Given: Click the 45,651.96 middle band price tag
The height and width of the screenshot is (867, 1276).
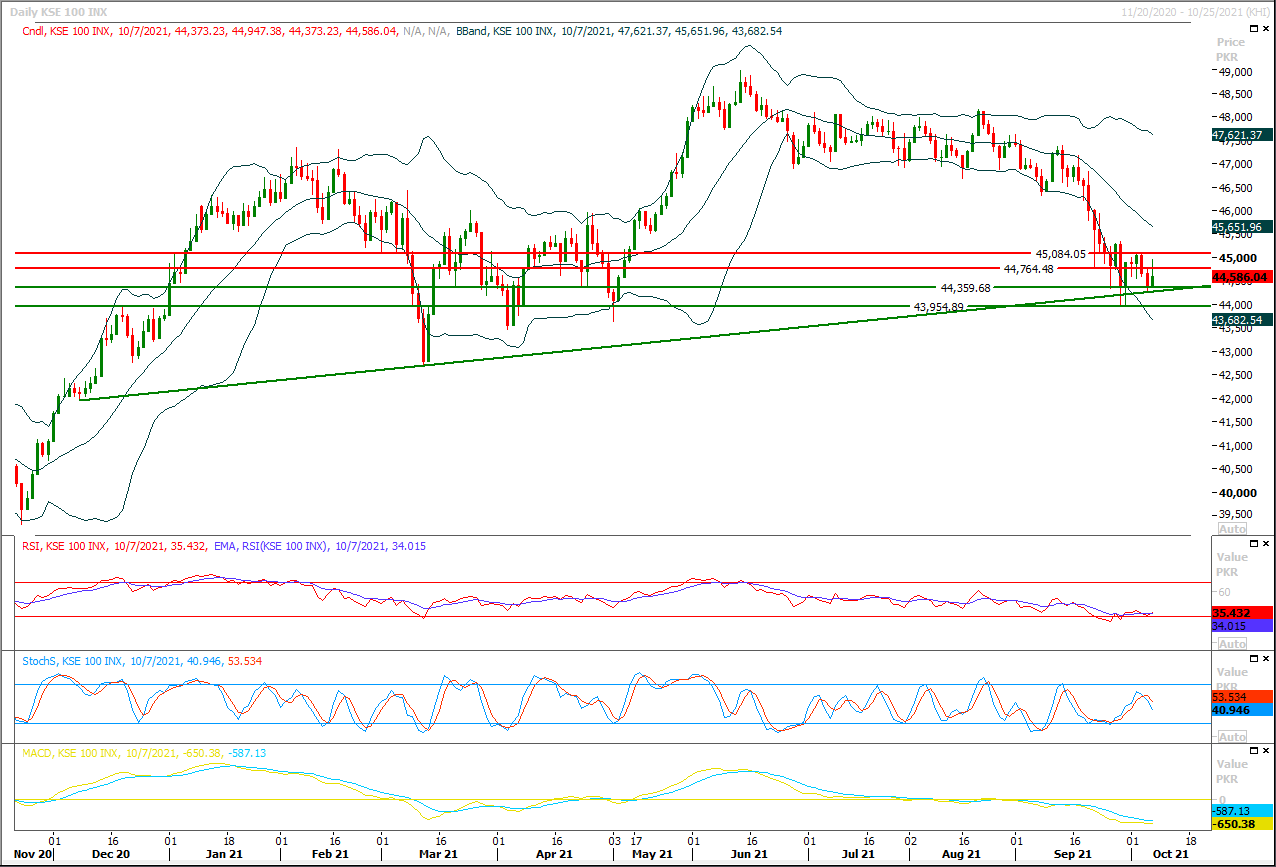Looking at the screenshot, I should (x=1240, y=227).
